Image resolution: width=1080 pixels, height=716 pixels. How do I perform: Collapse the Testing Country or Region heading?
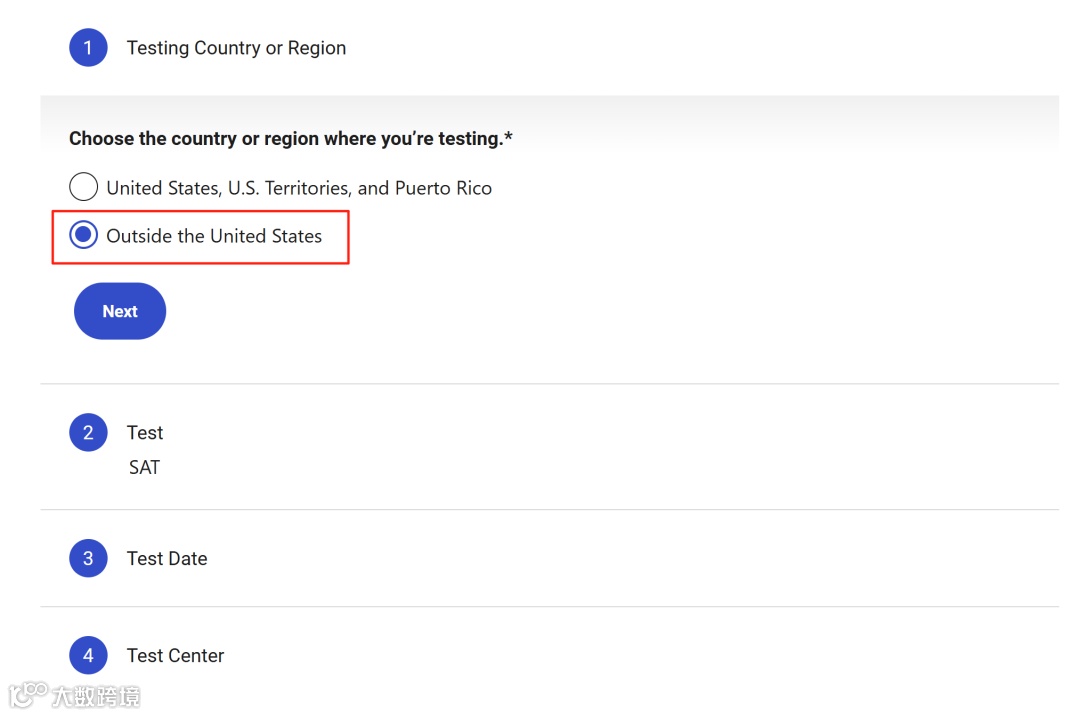pyautogui.click(x=236, y=48)
